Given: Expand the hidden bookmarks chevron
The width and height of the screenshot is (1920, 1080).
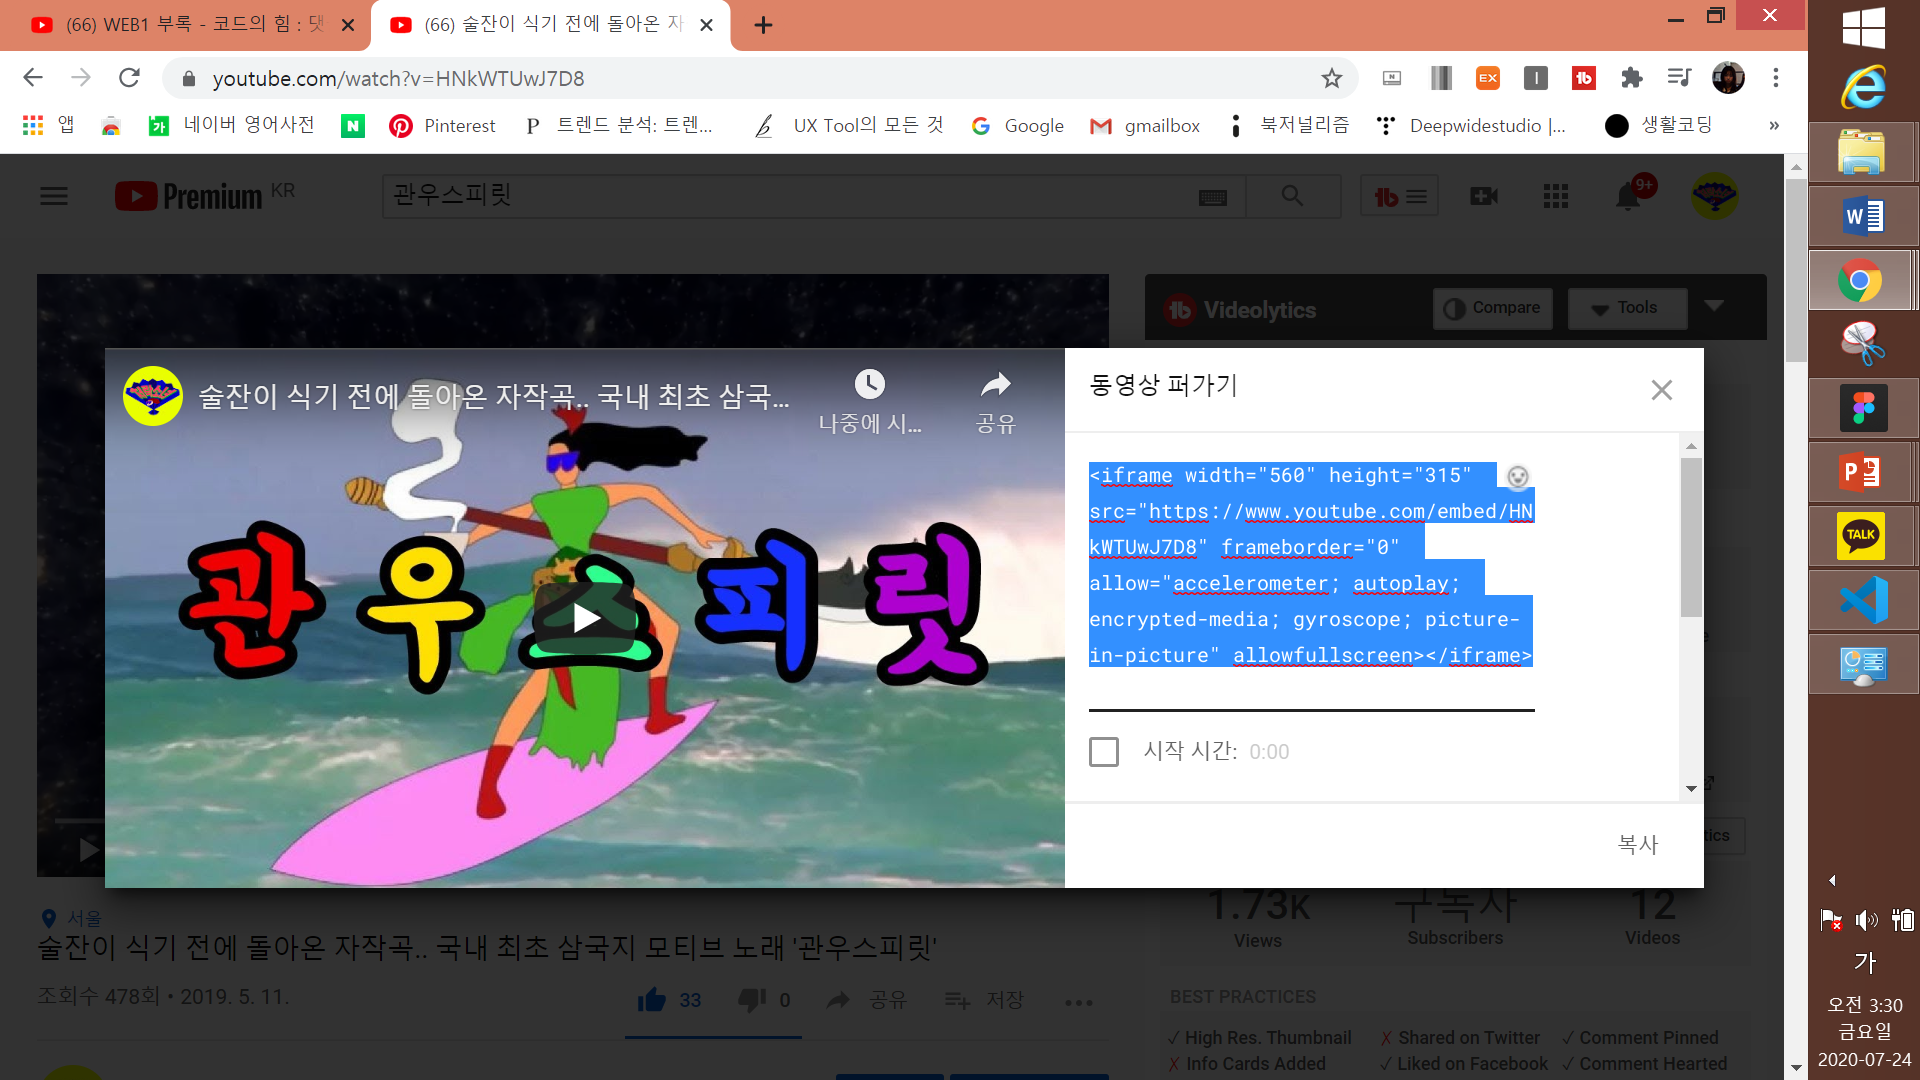Looking at the screenshot, I should tap(1774, 126).
